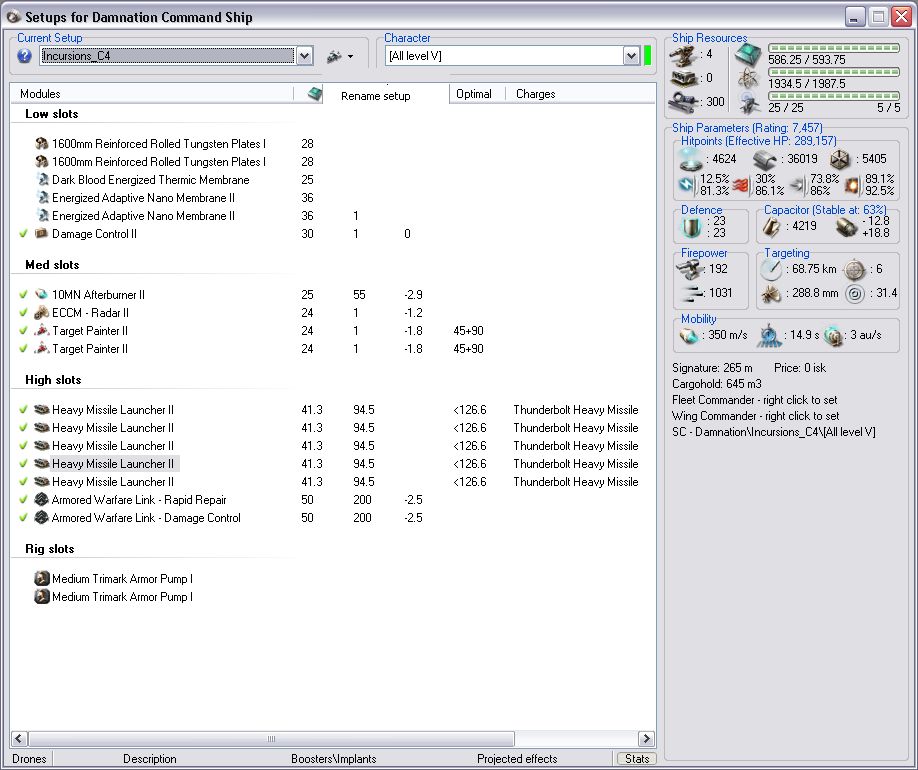Click the capacitor recharge icon beside -12.8
This screenshot has height=770, width=918.
(x=846, y=227)
